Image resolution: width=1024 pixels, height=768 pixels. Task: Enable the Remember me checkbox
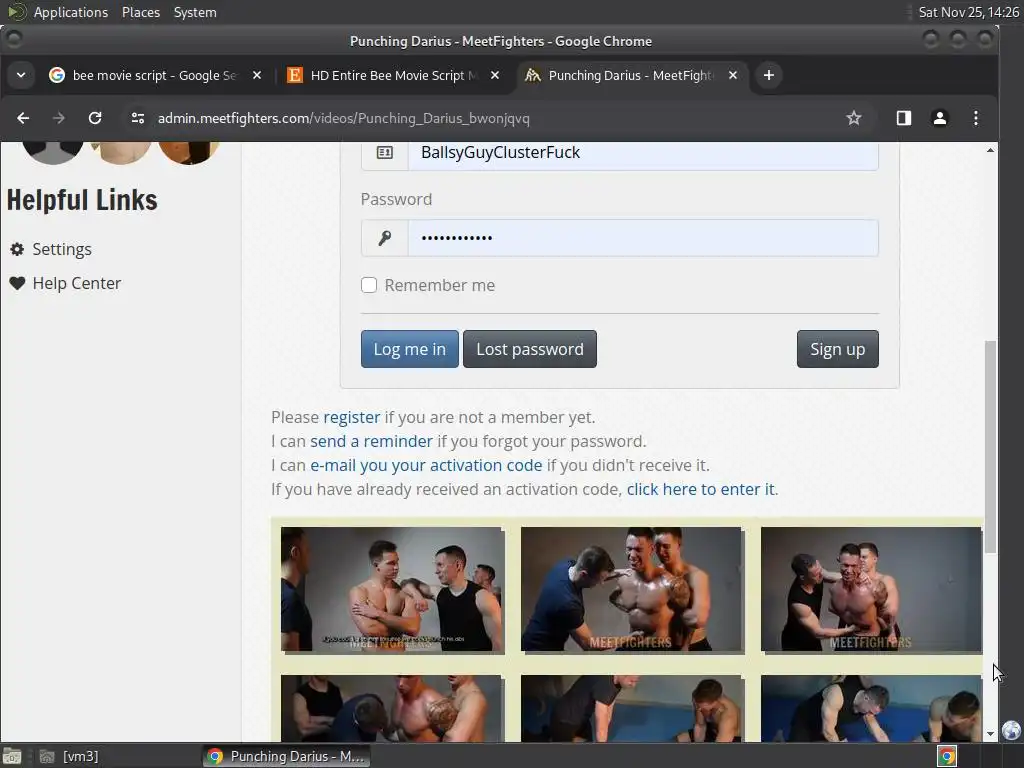click(x=369, y=285)
